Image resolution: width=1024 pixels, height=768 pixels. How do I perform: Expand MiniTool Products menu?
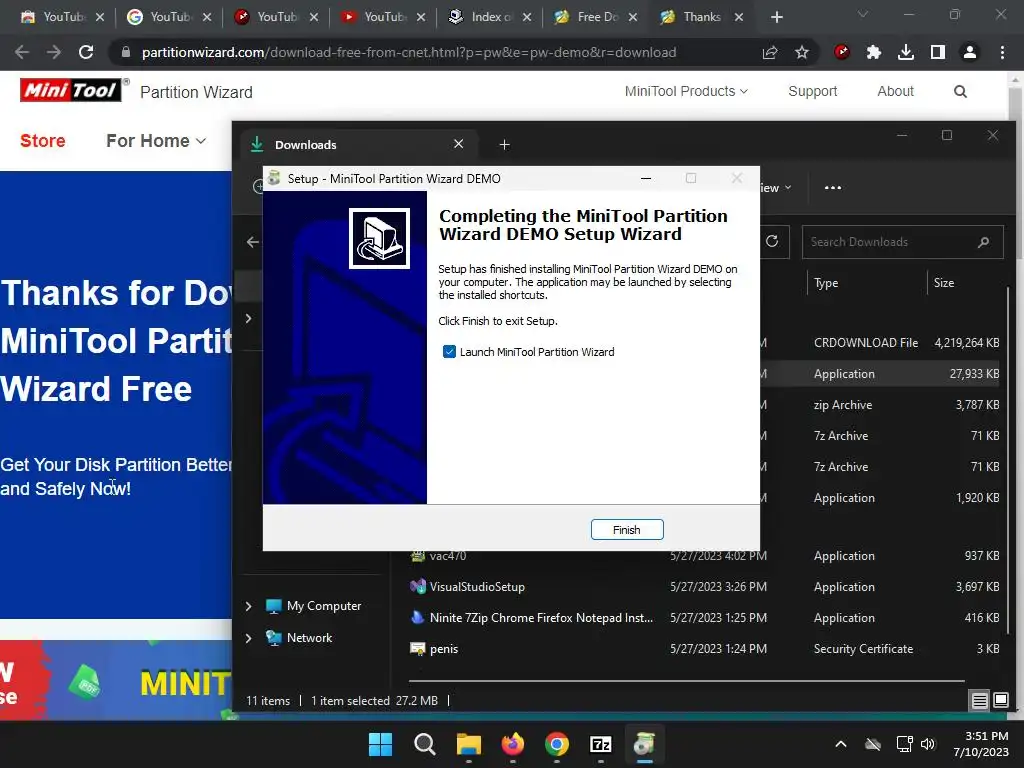[x=686, y=91]
